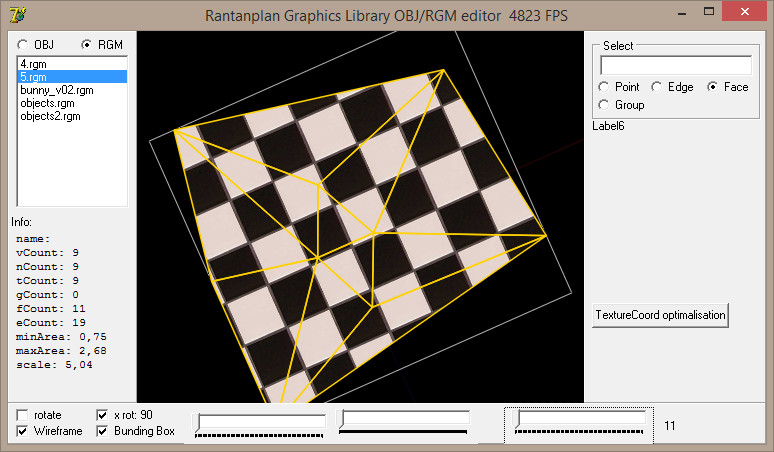The height and width of the screenshot is (452, 774).
Task: Pick objects2.rgm from the file list
Action: point(49,116)
